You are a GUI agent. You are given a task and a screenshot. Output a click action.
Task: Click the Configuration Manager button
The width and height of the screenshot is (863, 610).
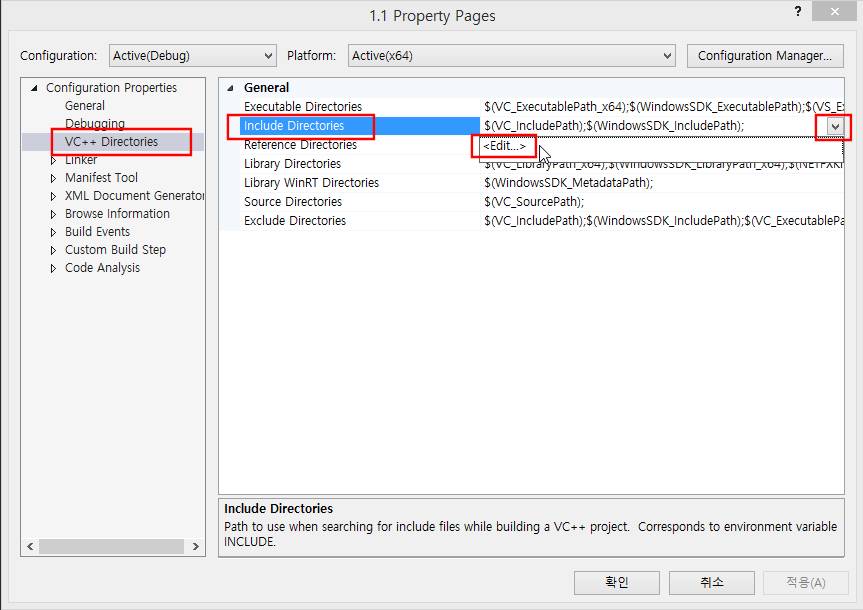pyautogui.click(x=764, y=56)
